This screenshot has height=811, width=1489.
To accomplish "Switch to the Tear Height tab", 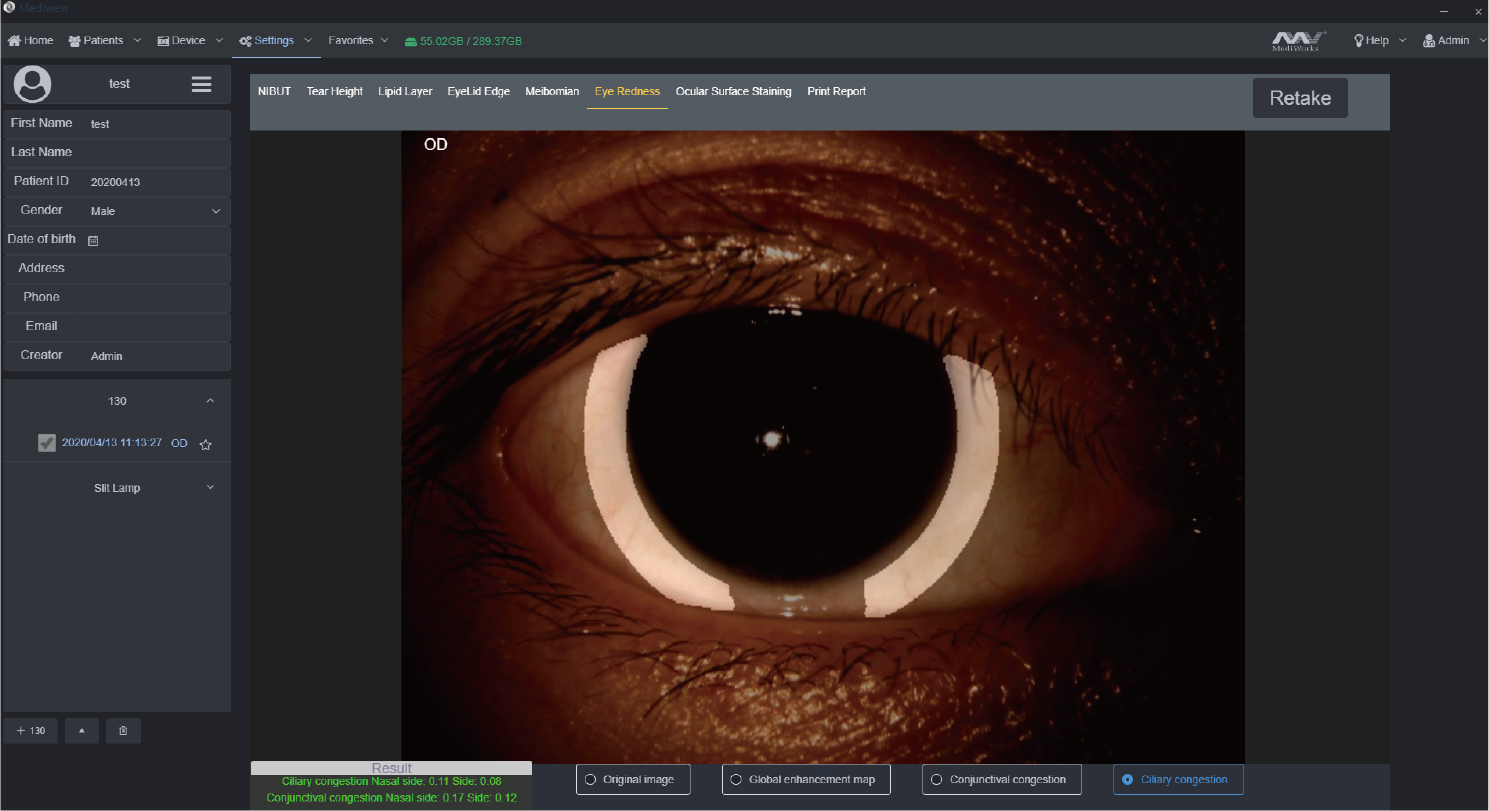I will (334, 91).
